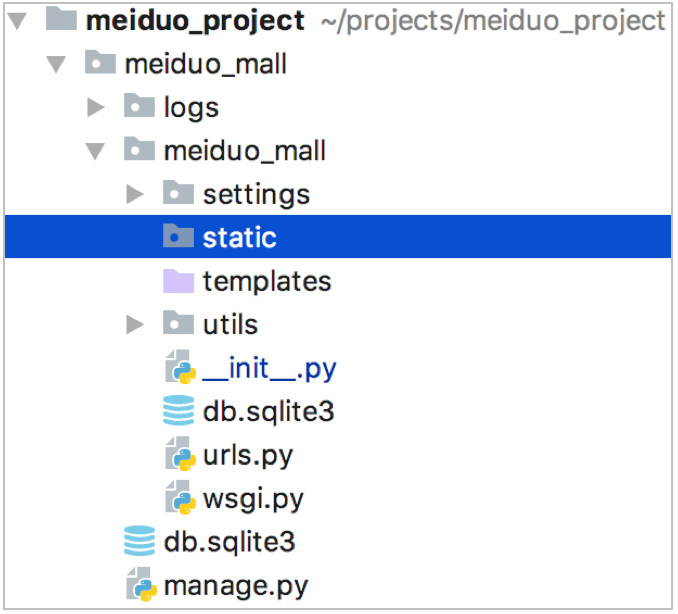
Task: Collapse the inner meiduo_mall package arrow
Action: (x=96, y=151)
